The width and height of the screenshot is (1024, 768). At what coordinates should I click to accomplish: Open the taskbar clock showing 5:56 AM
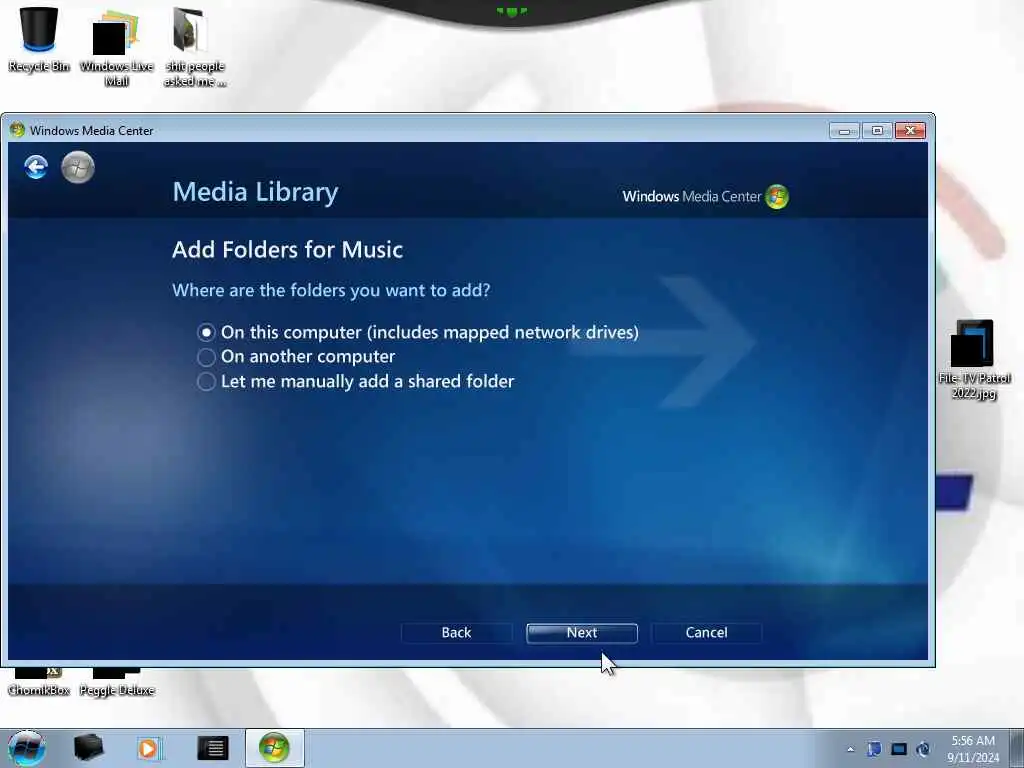(x=973, y=749)
